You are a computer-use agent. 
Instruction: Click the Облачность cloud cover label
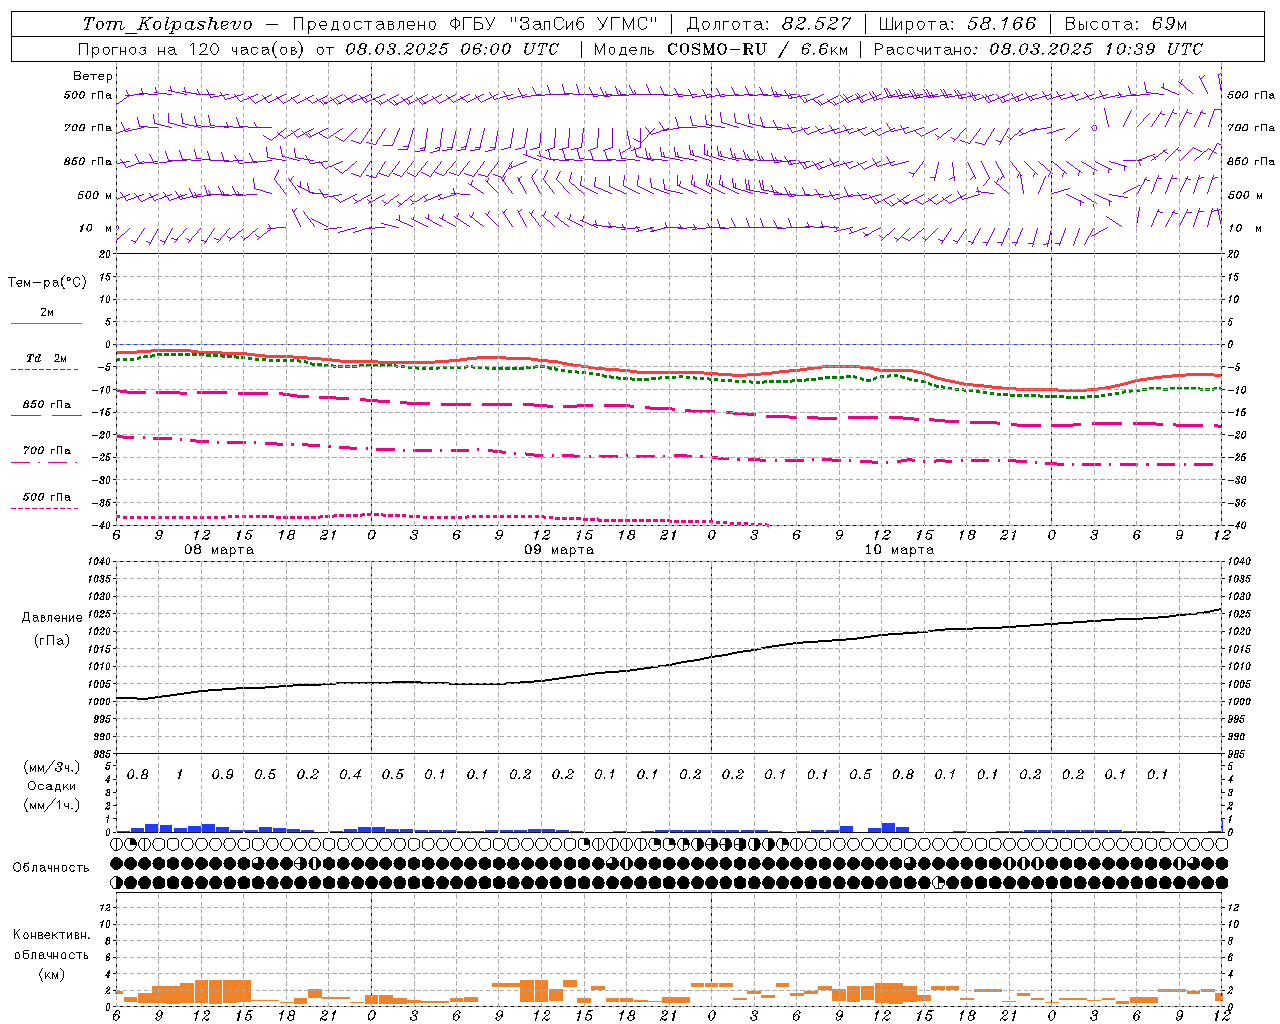click(x=51, y=868)
